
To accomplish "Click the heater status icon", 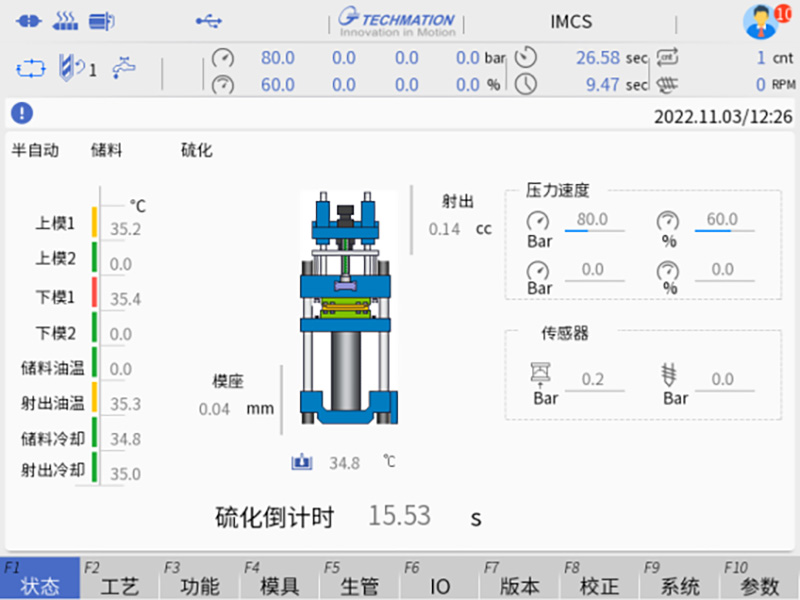I will click(x=64, y=20).
